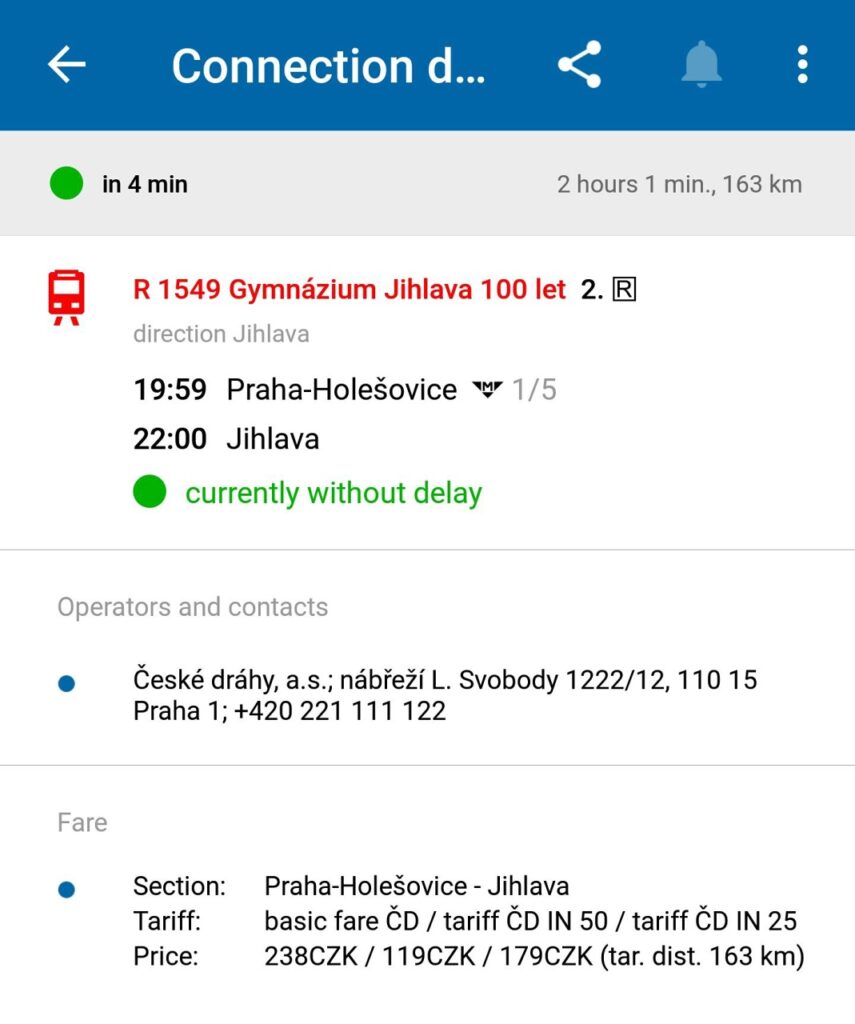This screenshot has width=855, height=1024.
Task: Select the Jihlava arrival station
Action: click(x=272, y=439)
